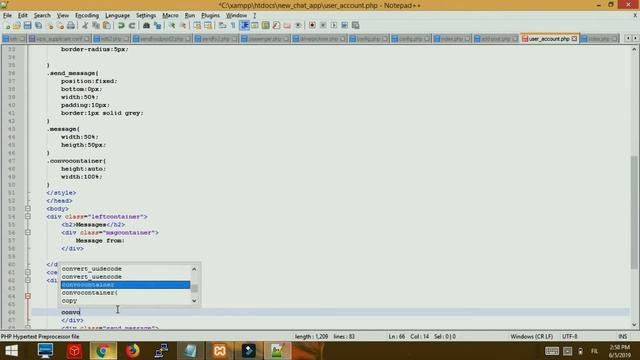Click the Windows (CR LF) status bar entry

531,336
